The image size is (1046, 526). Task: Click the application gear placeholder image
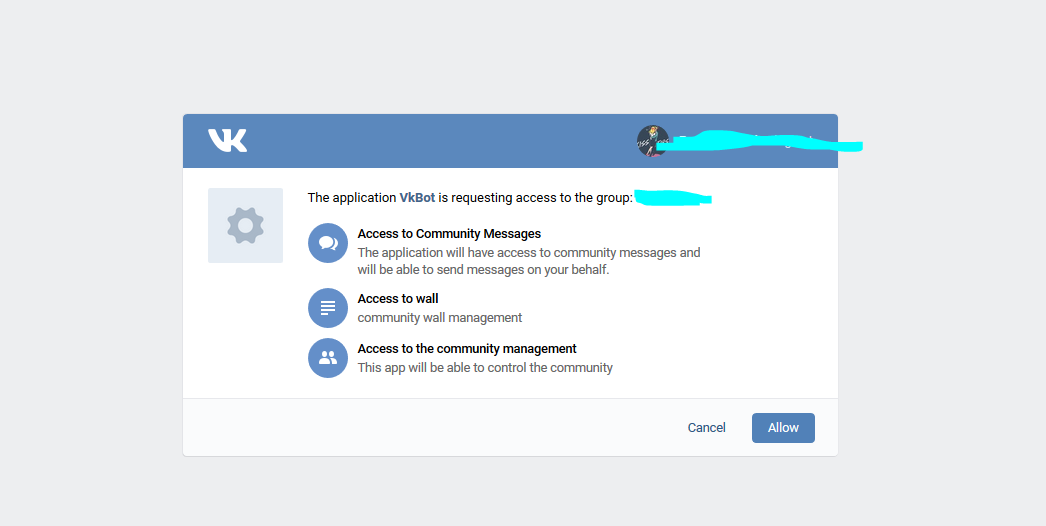[x=245, y=226]
